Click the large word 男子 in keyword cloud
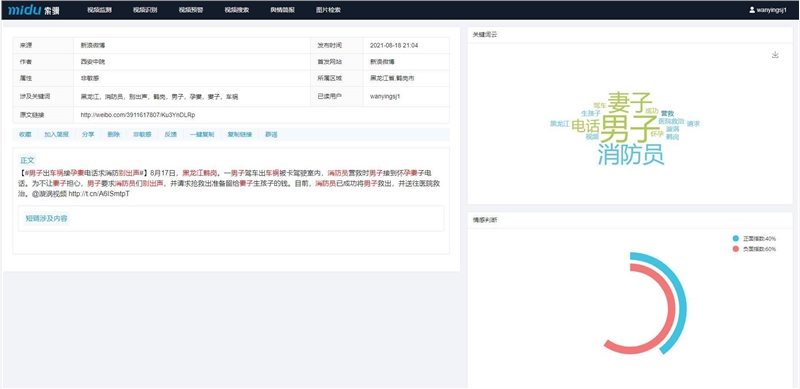Viewport: 800px width, 389px height. point(630,128)
